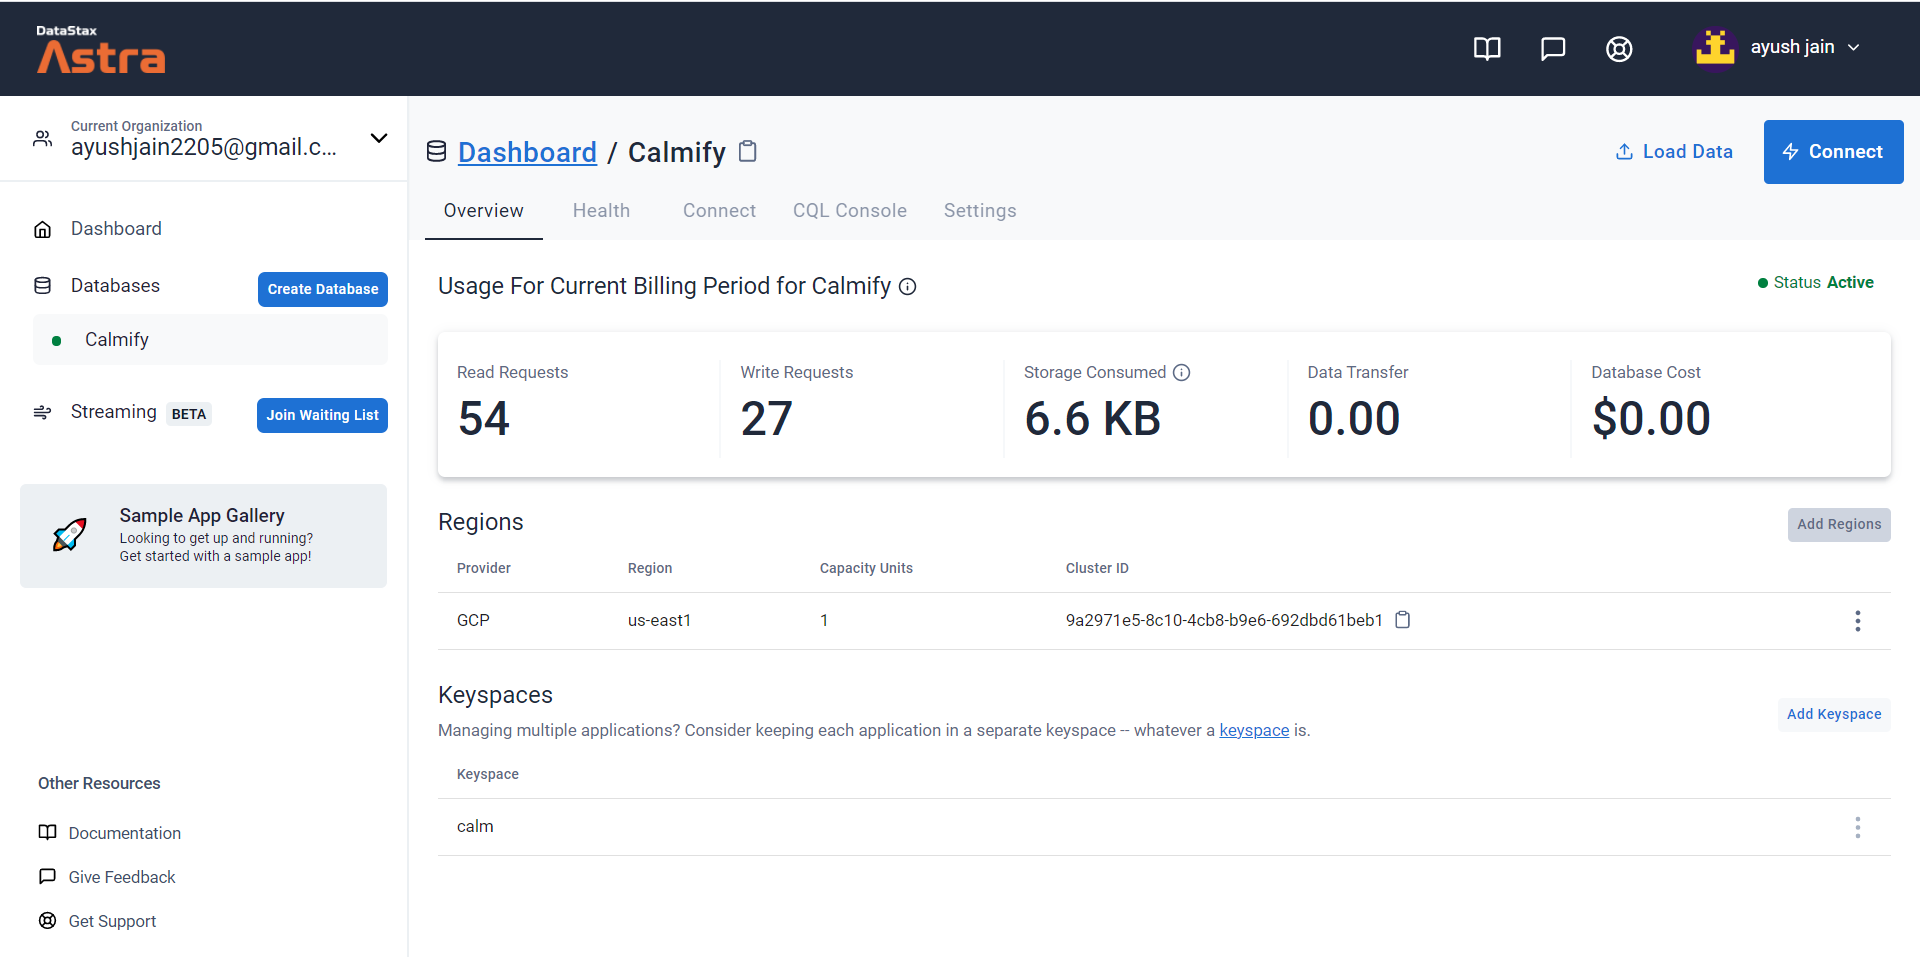Open Streaming in the sidebar
The height and width of the screenshot is (957, 1920).
point(114,412)
